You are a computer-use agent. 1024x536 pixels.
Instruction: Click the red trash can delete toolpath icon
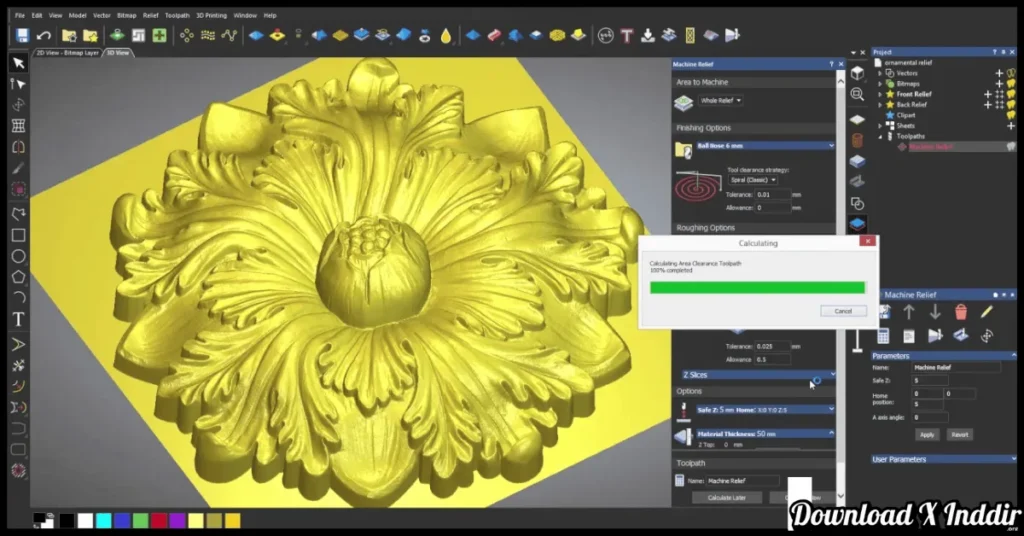pyautogui.click(x=961, y=312)
